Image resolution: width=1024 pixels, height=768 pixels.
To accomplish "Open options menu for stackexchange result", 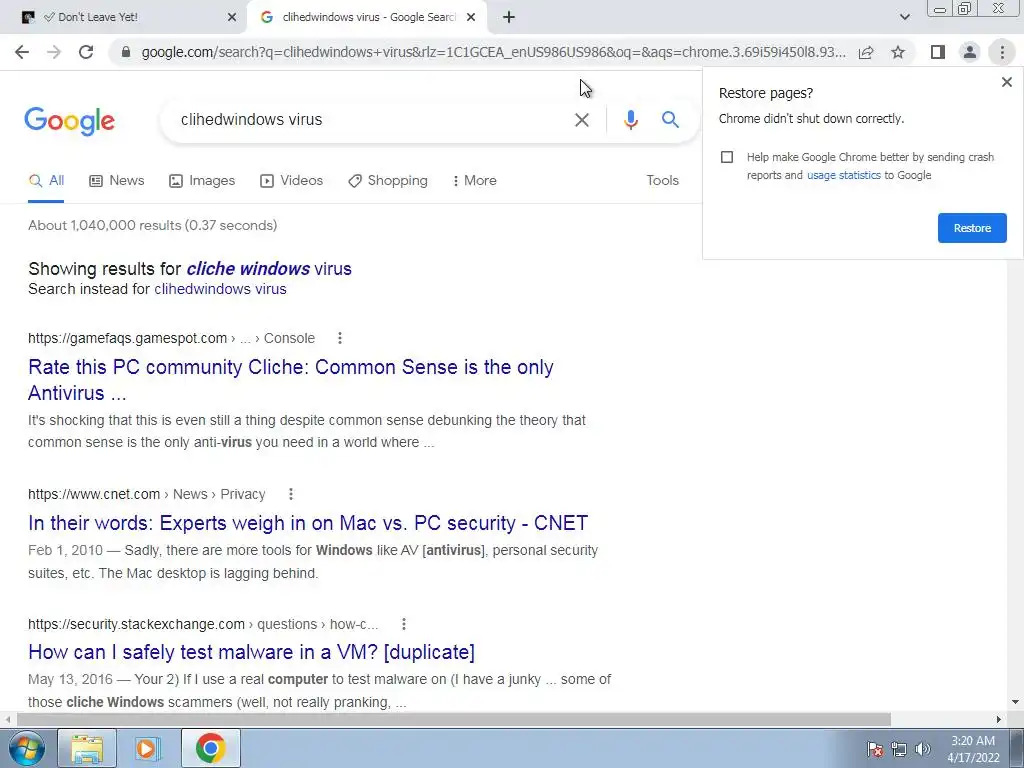I will point(404,624).
